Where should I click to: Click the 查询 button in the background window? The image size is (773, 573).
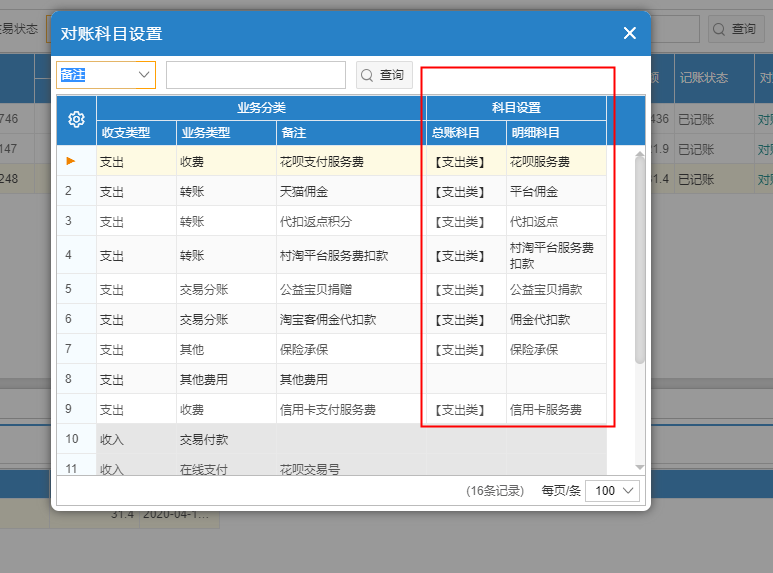[x=736, y=29]
